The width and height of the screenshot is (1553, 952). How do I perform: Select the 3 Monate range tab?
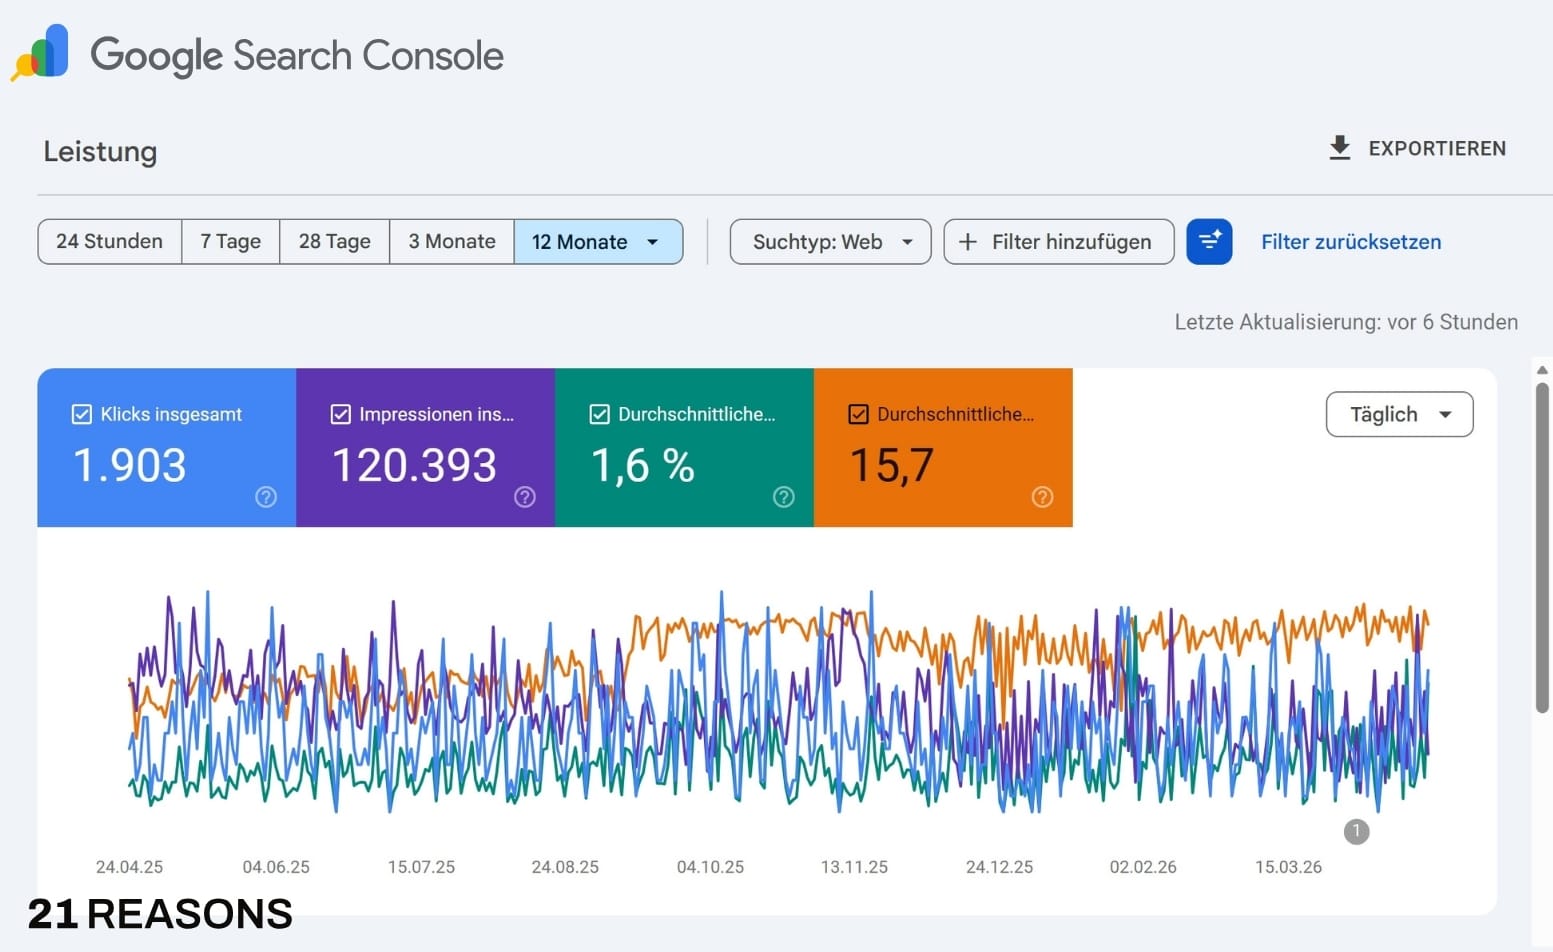[x=452, y=242]
